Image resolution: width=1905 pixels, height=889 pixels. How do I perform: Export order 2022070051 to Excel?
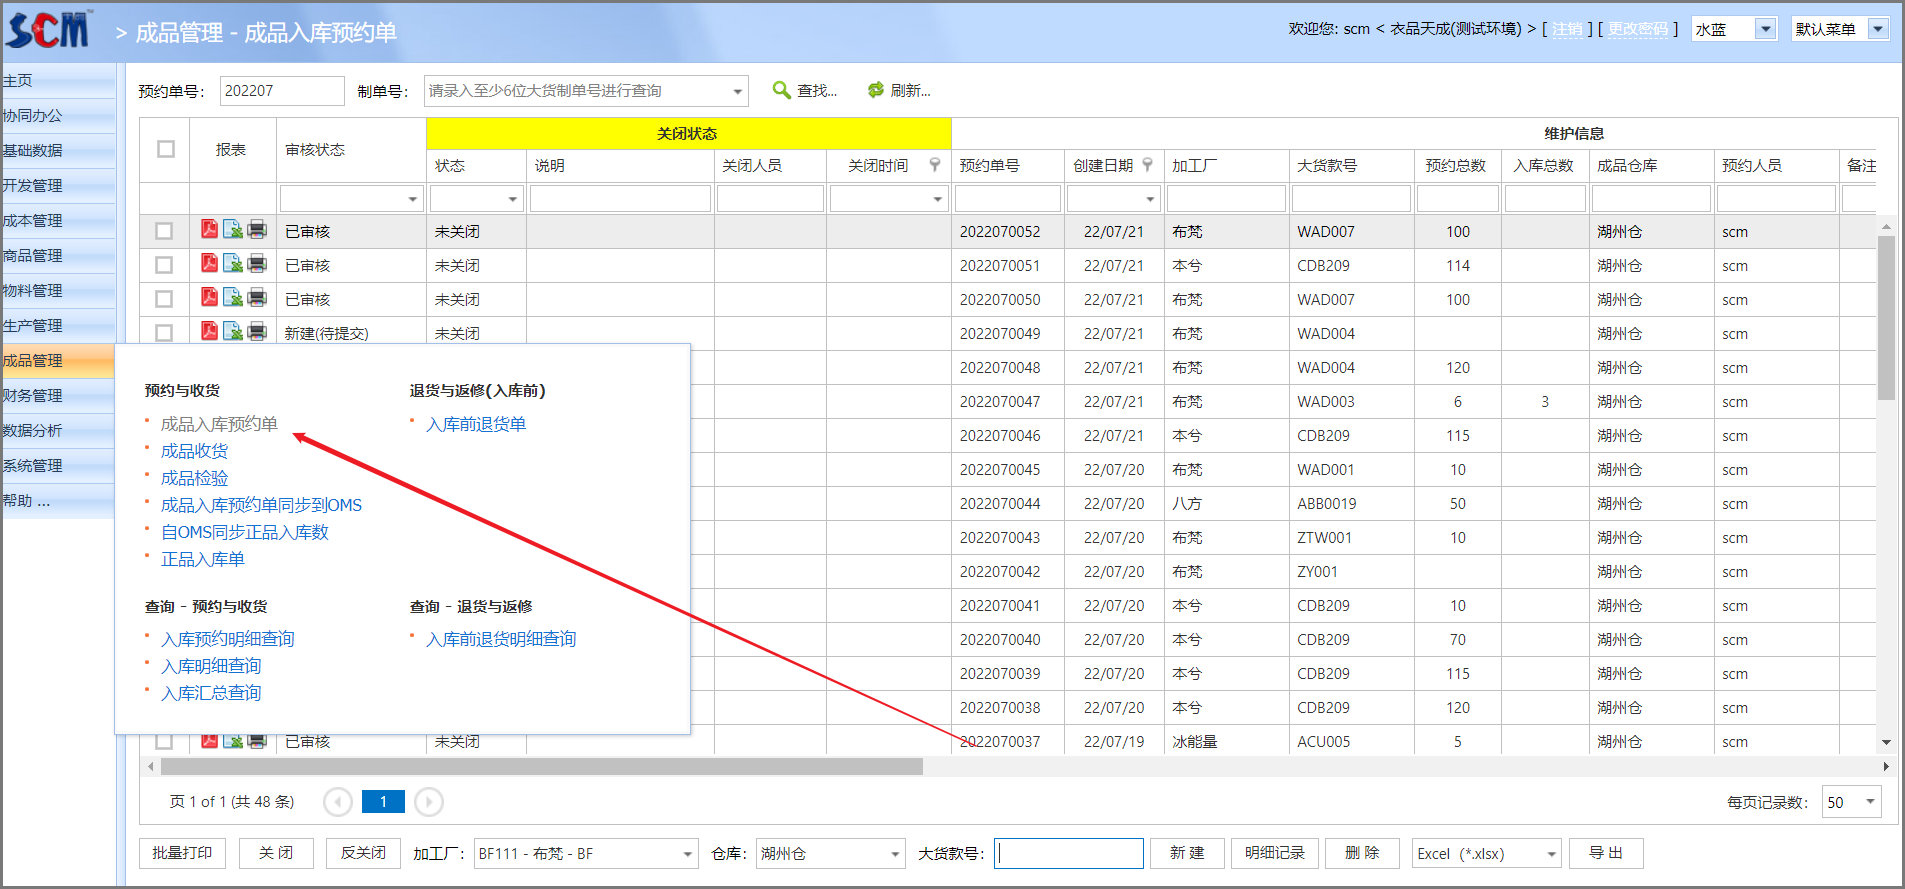(233, 265)
